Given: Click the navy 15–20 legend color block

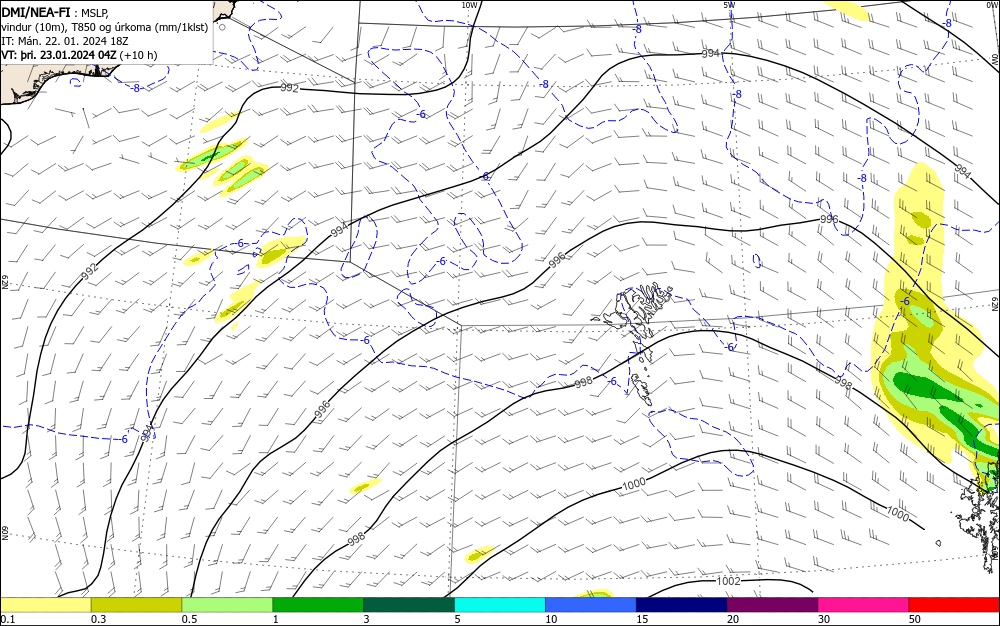Looking at the screenshot, I should click(682, 605).
